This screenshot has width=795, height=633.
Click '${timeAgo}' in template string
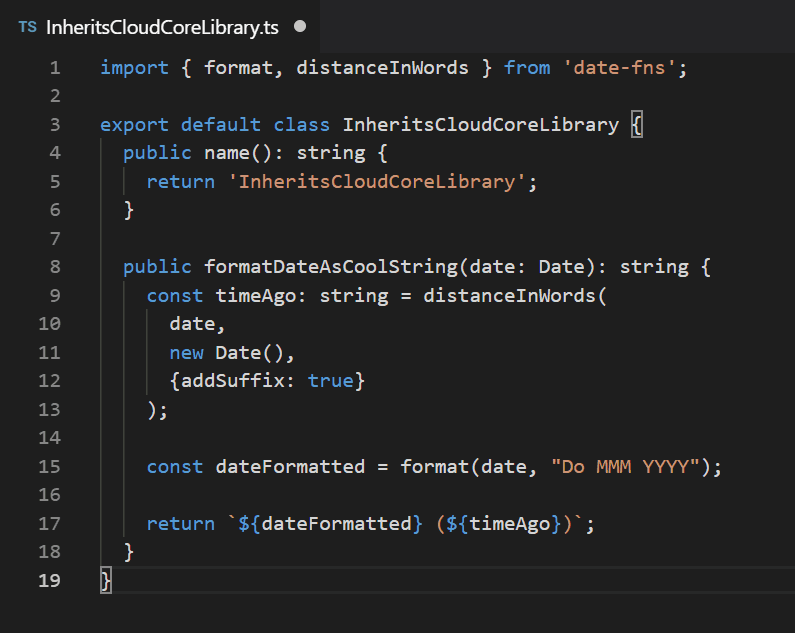coord(503,523)
